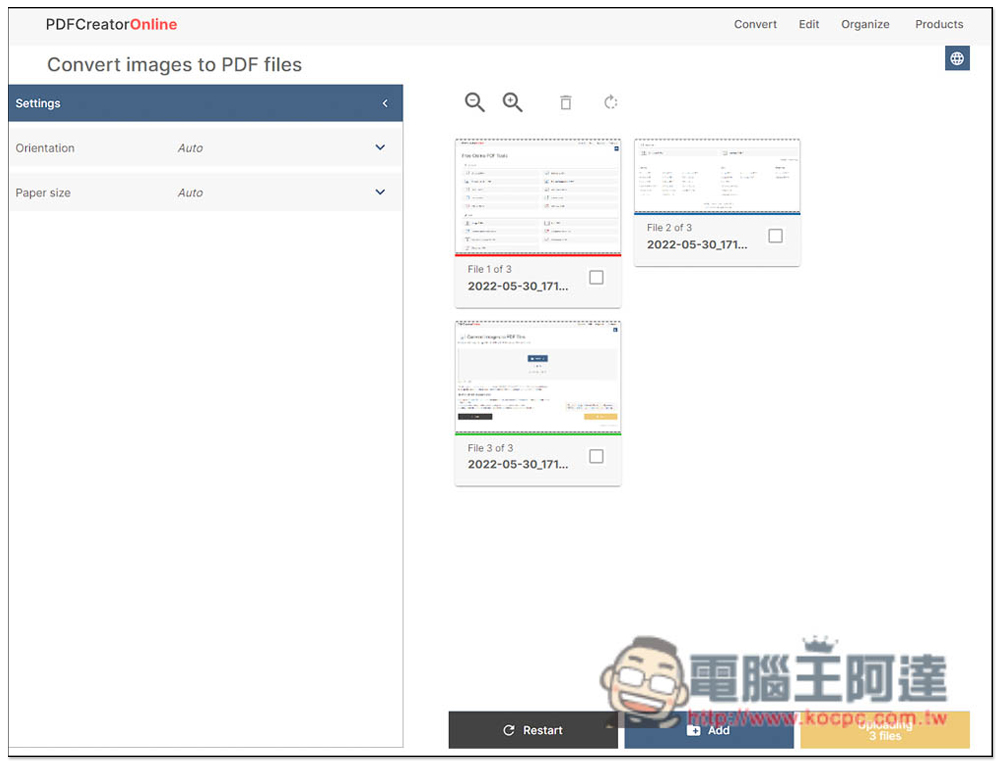Collapse the Settings panel with its chevron
This screenshot has width=1000, height=765.
coord(386,103)
